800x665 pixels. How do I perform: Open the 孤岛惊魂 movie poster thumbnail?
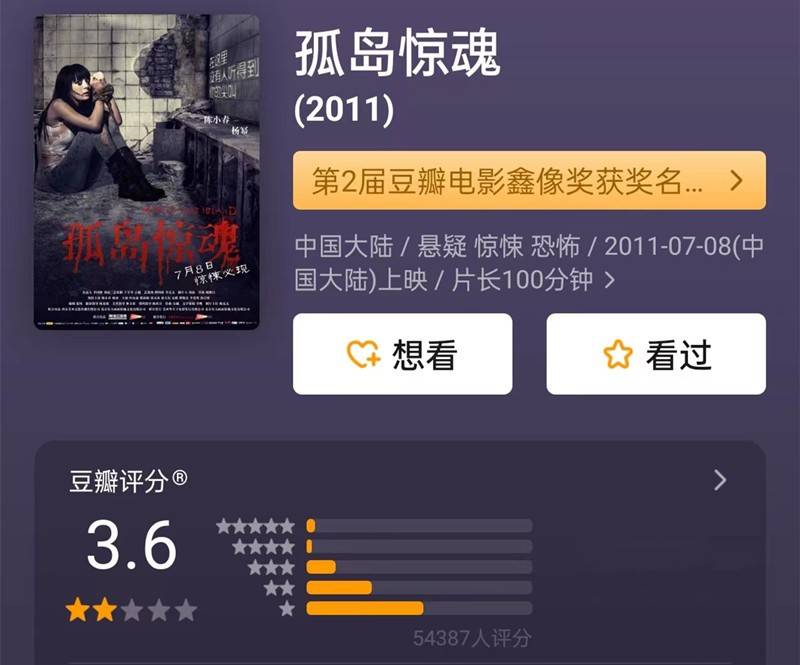tap(146, 172)
